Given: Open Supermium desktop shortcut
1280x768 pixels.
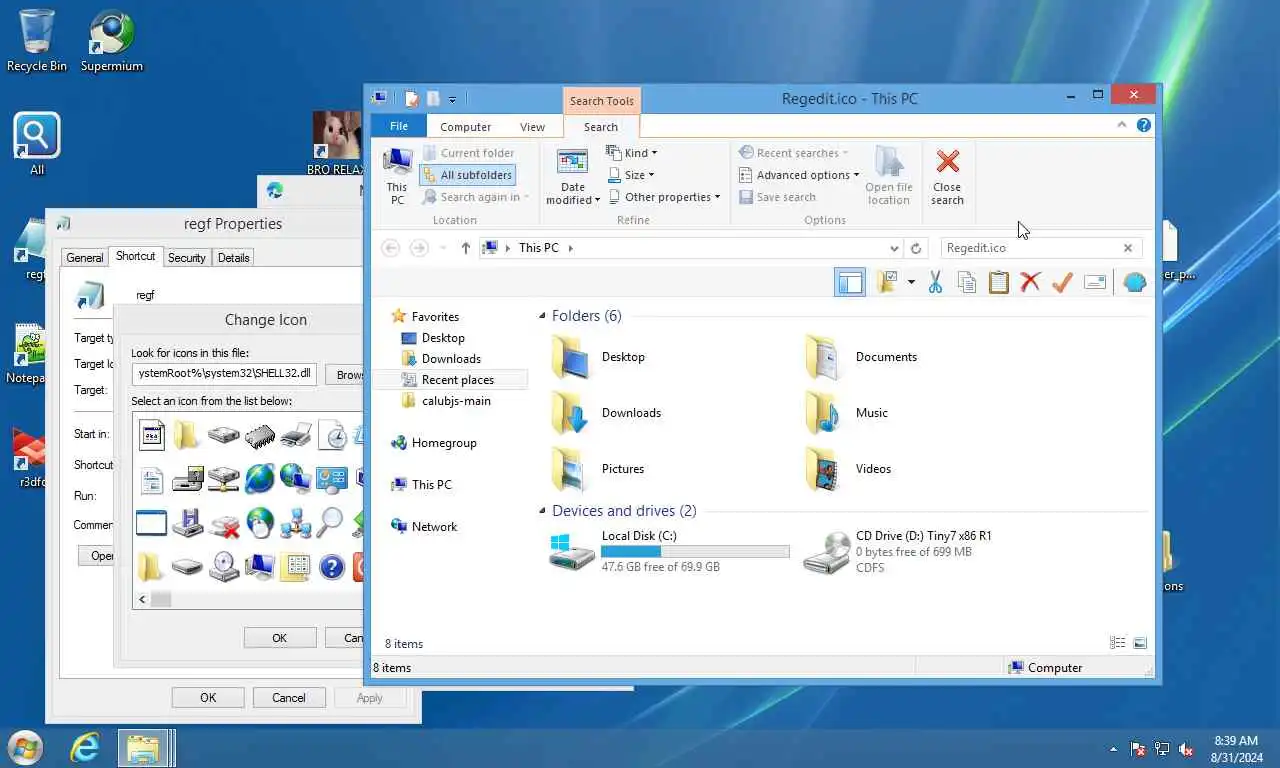Looking at the screenshot, I should tap(111, 40).
